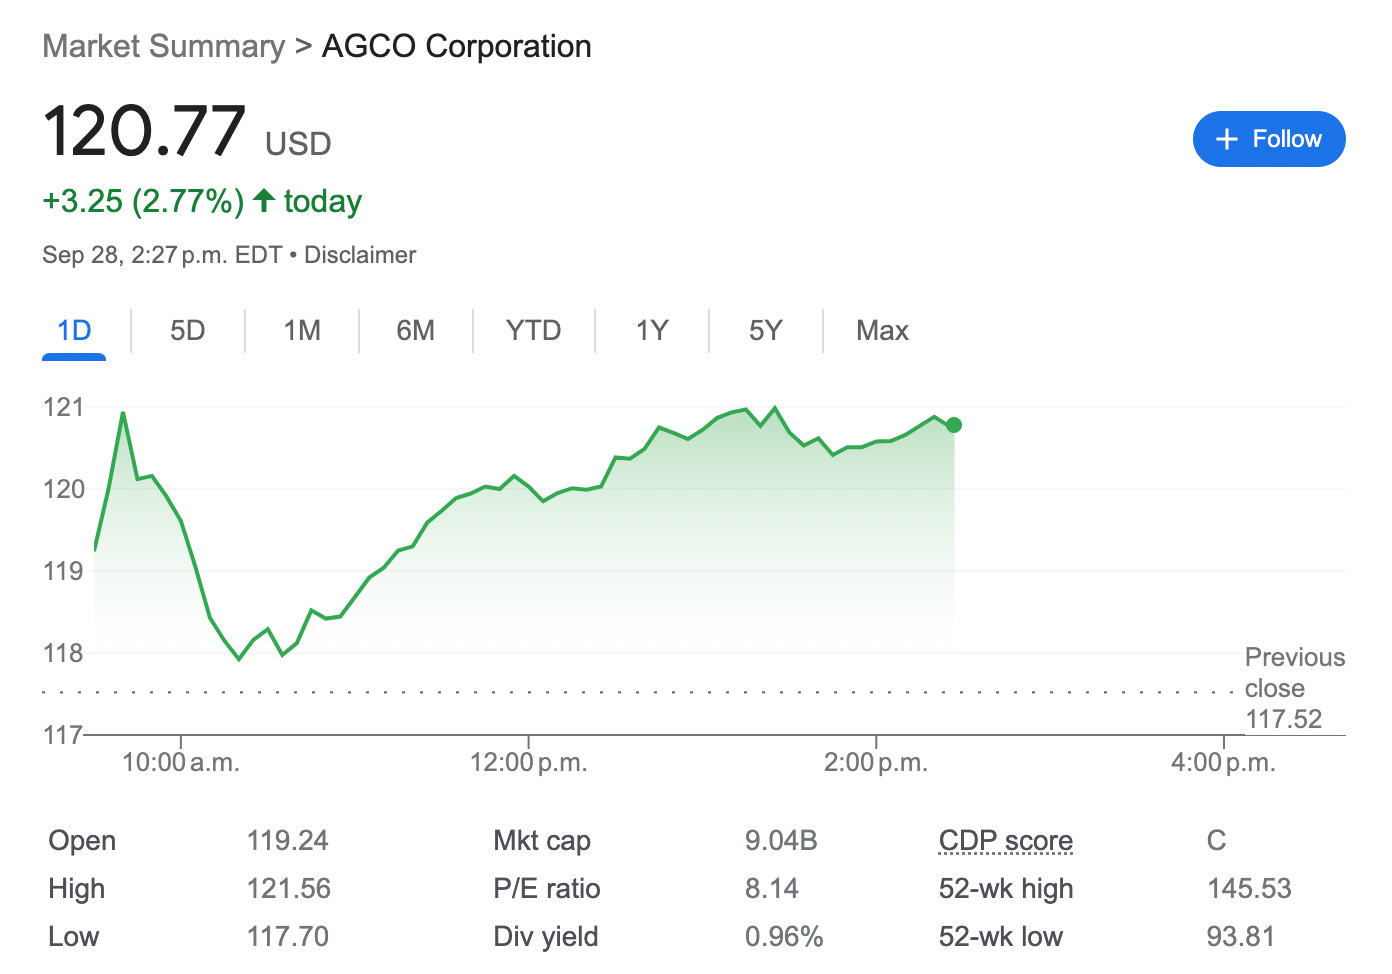Open the Market Summary link

point(162,46)
